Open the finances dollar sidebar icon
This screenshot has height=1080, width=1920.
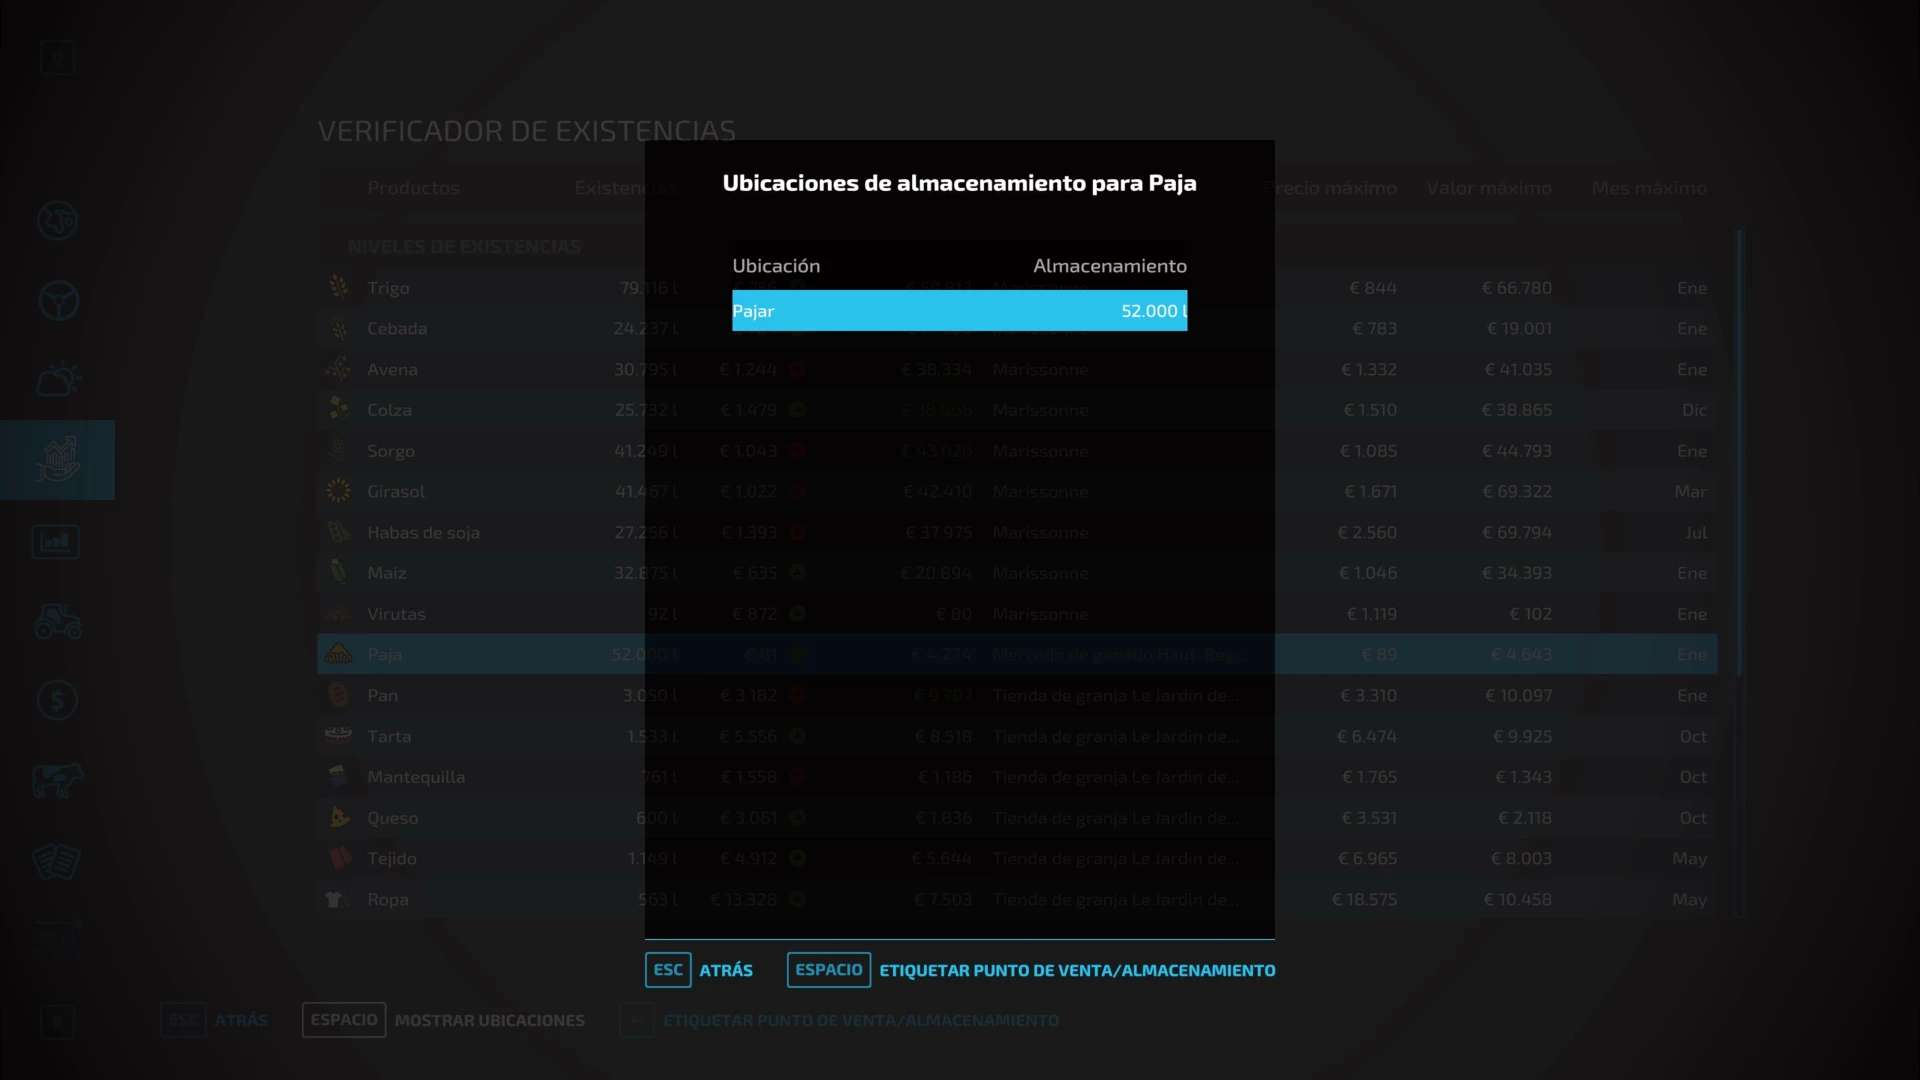pyautogui.click(x=57, y=700)
